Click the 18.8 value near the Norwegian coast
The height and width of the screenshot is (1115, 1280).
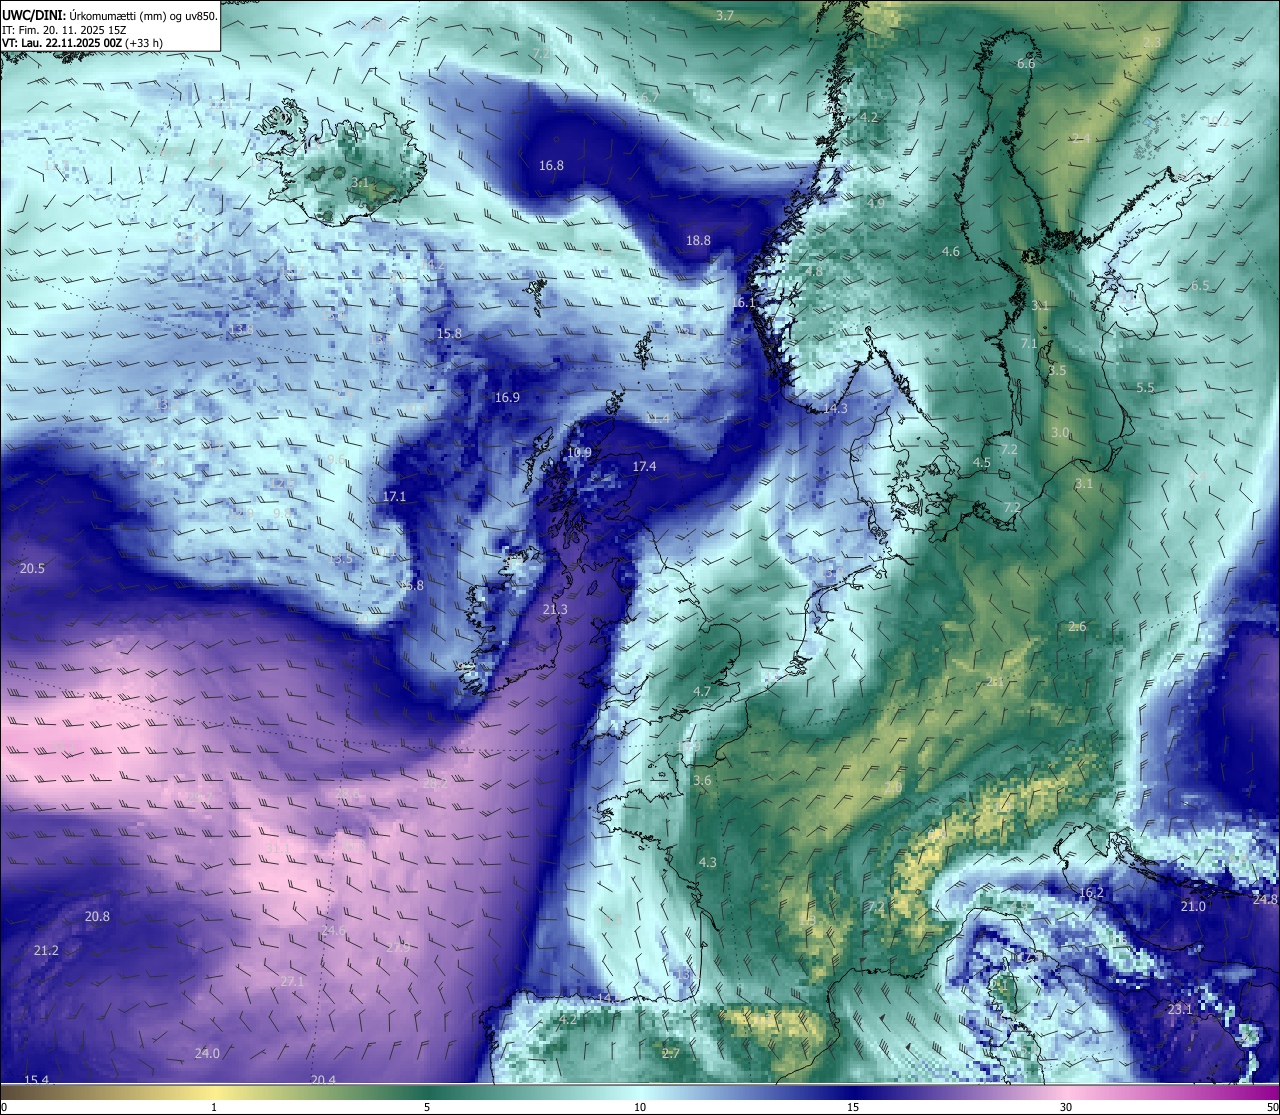(x=698, y=240)
